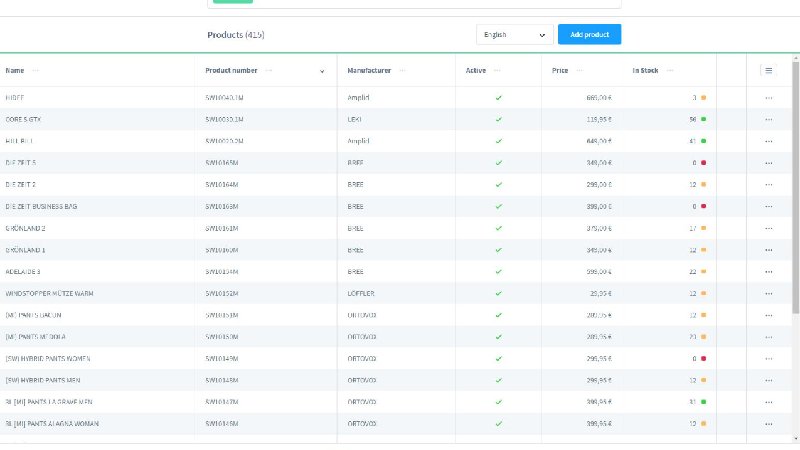This screenshot has width=800, height=450.
Task: Click LEKI manufacturer cell
Action: [354, 119]
